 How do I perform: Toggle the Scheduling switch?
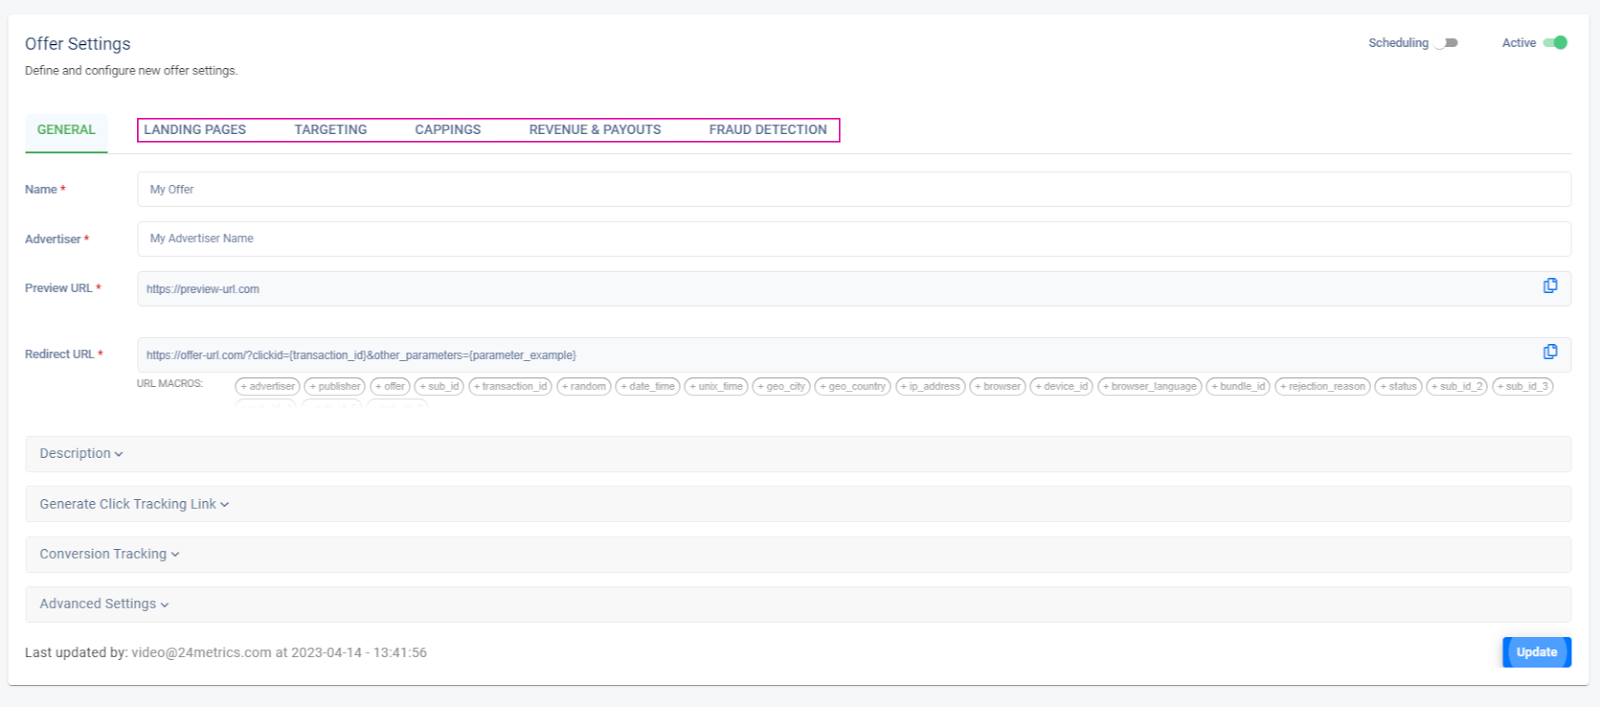tap(1446, 43)
